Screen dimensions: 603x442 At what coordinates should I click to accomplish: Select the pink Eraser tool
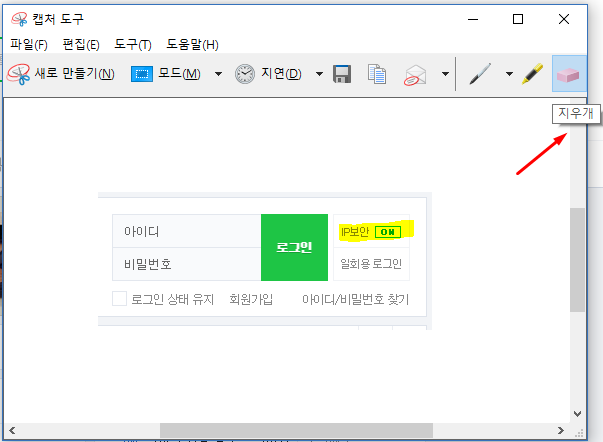(568, 74)
